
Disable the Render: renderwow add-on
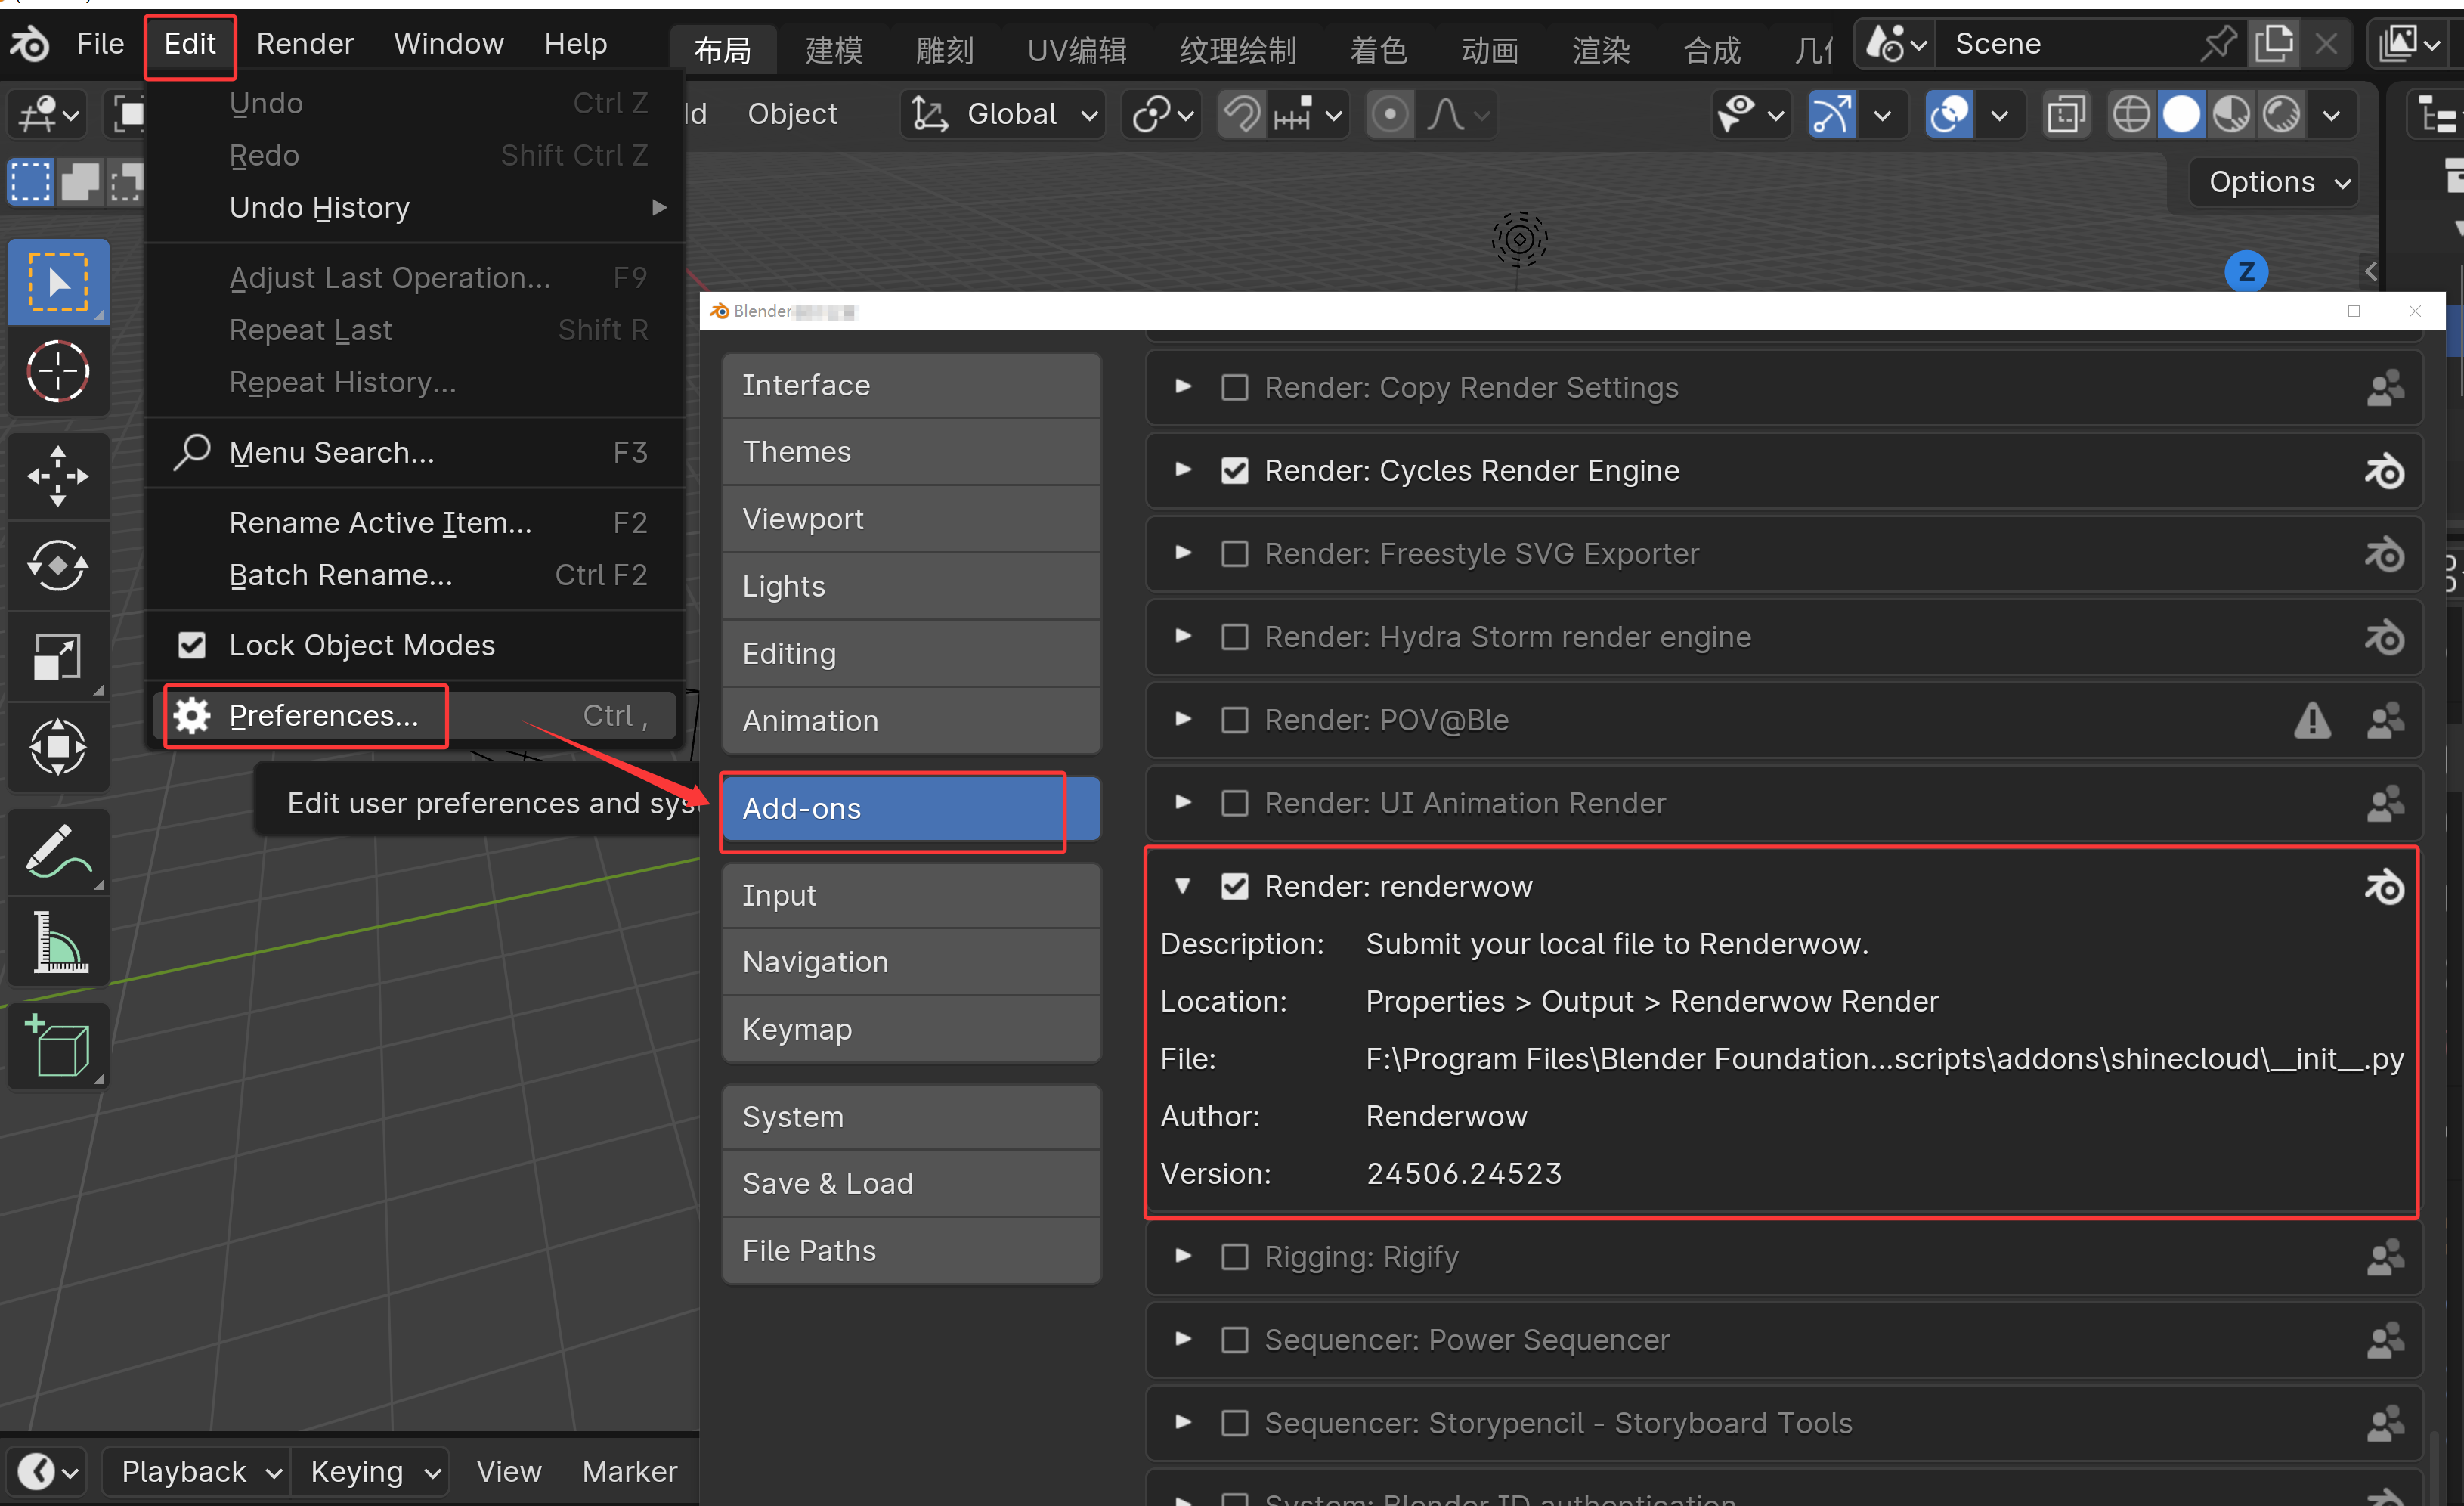[x=1235, y=886]
